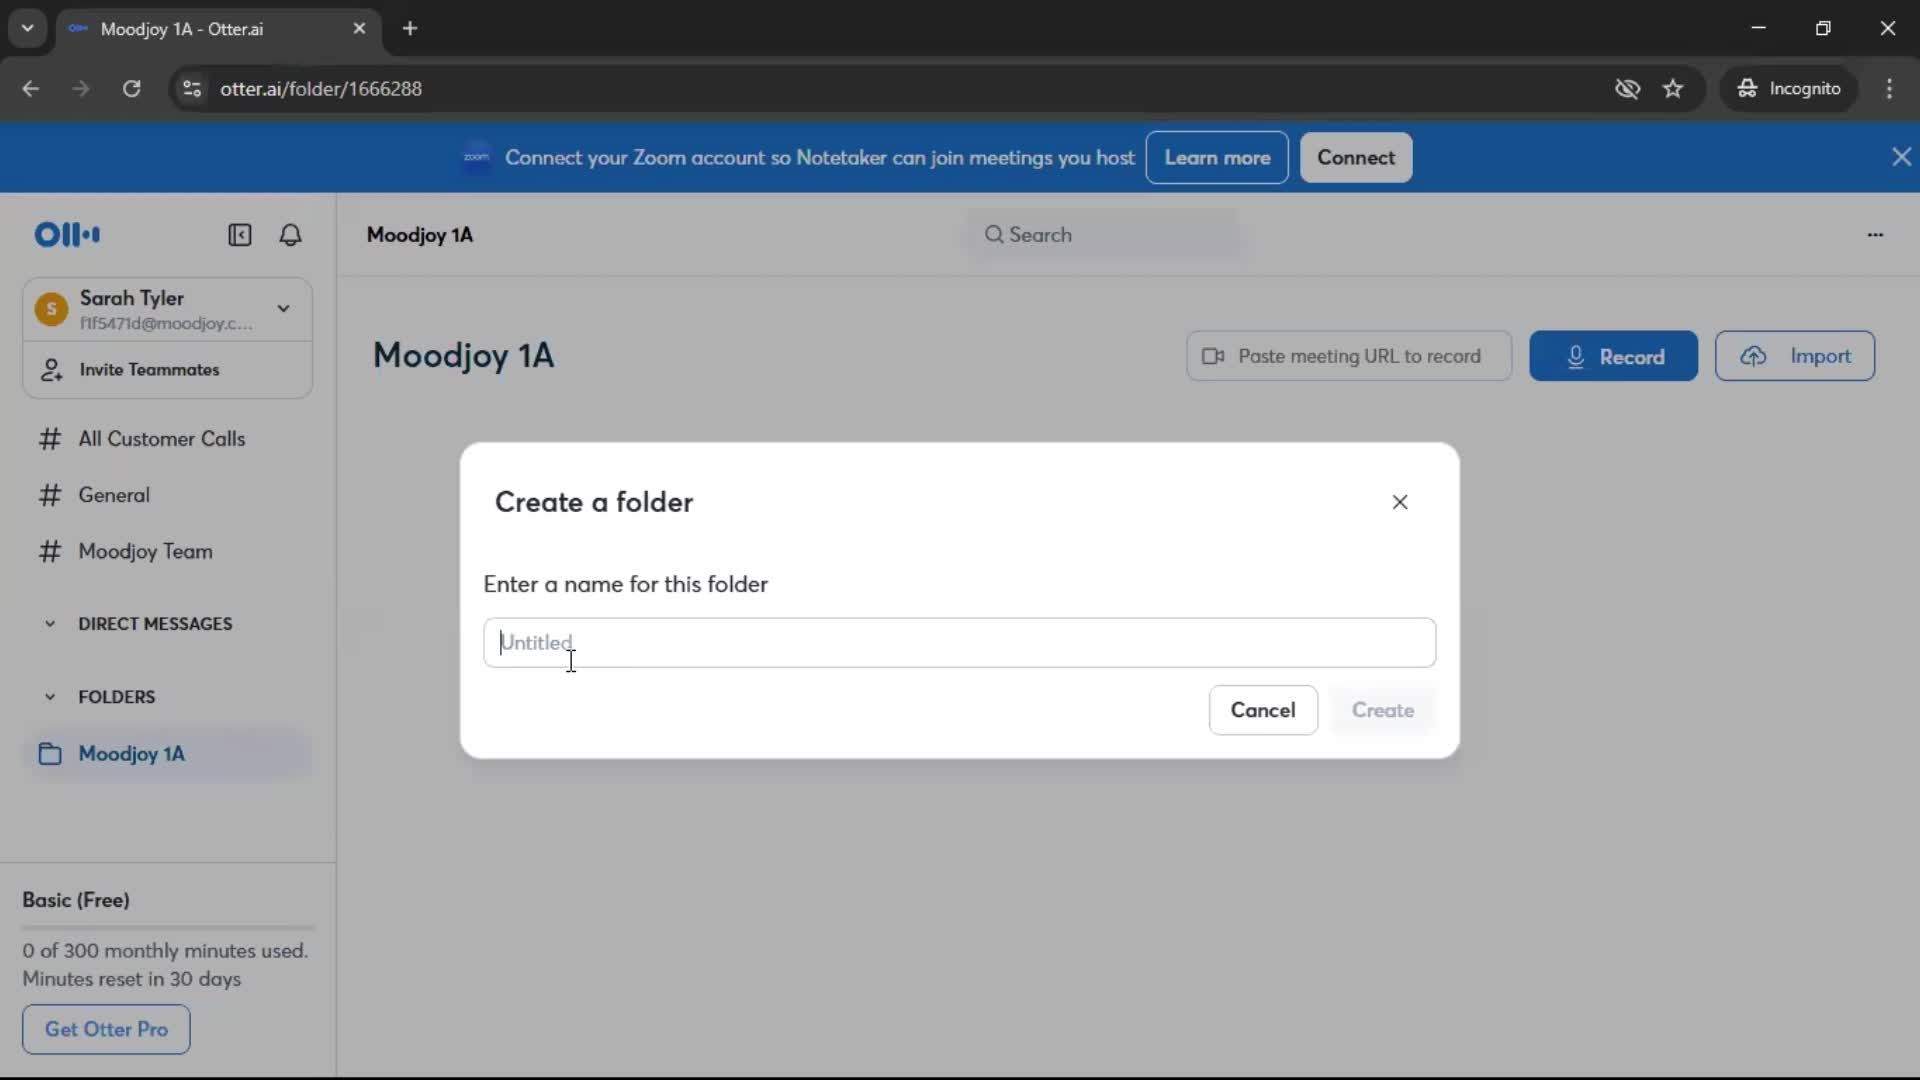Open Chrome three-dot menu
The image size is (1920, 1080).
(1889, 89)
